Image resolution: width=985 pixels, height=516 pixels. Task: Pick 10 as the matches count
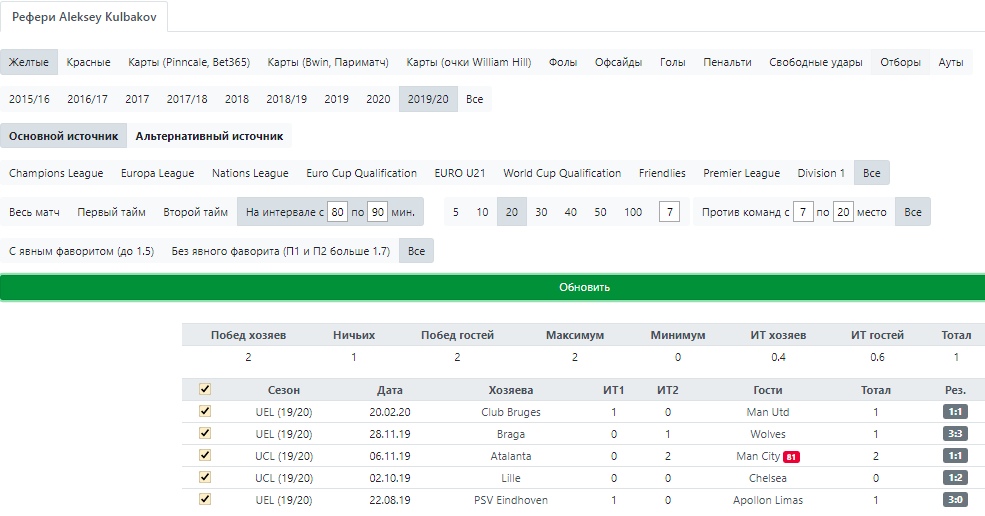click(x=482, y=212)
